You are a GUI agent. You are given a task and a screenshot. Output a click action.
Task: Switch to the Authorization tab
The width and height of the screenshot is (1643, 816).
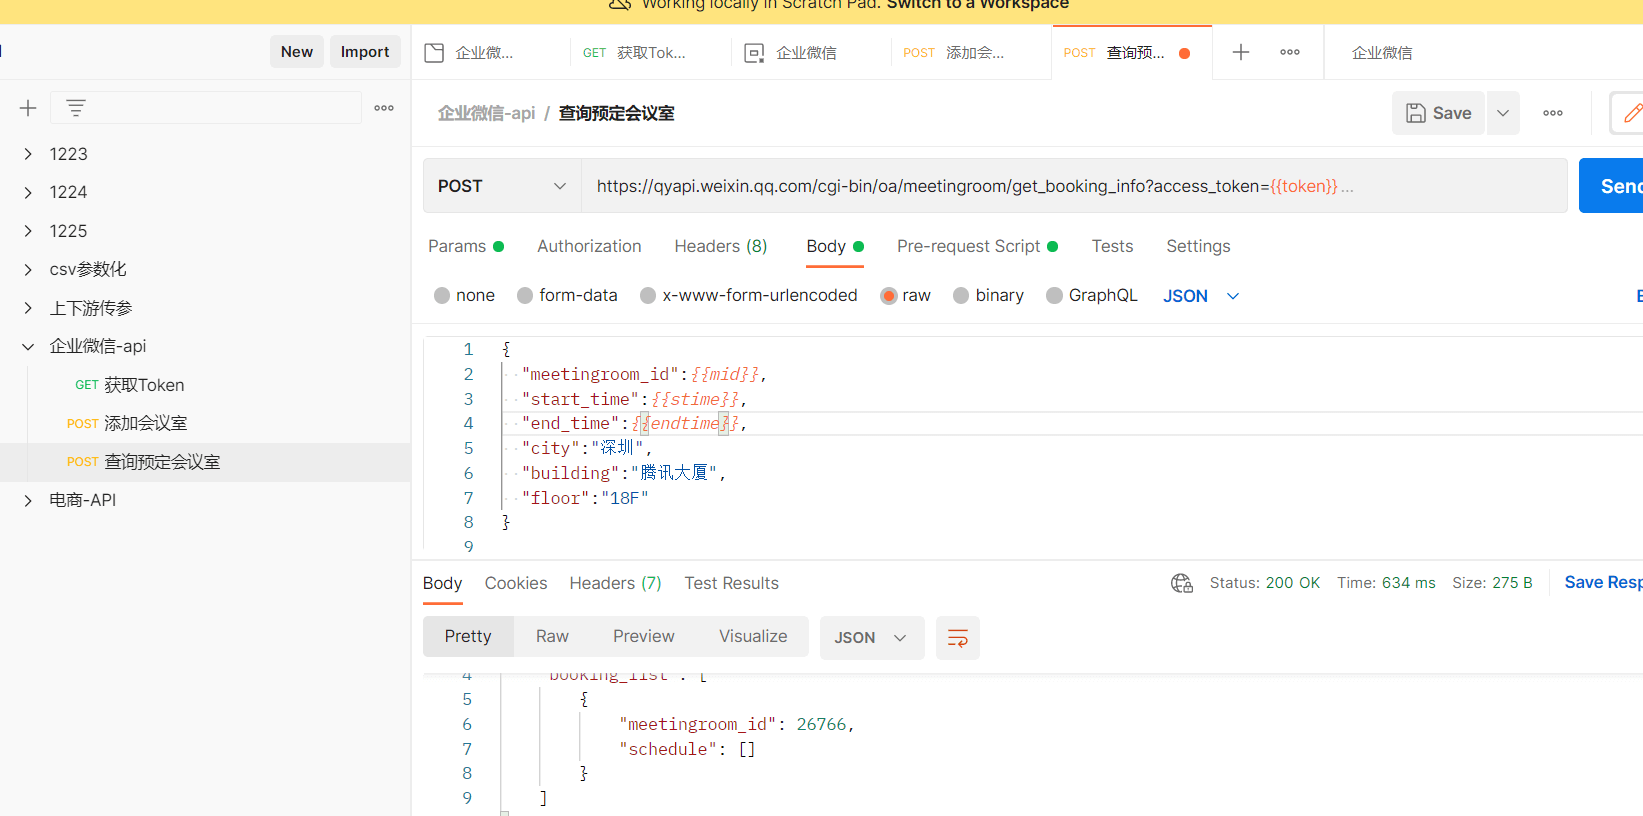pyautogui.click(x=589, y=246)
